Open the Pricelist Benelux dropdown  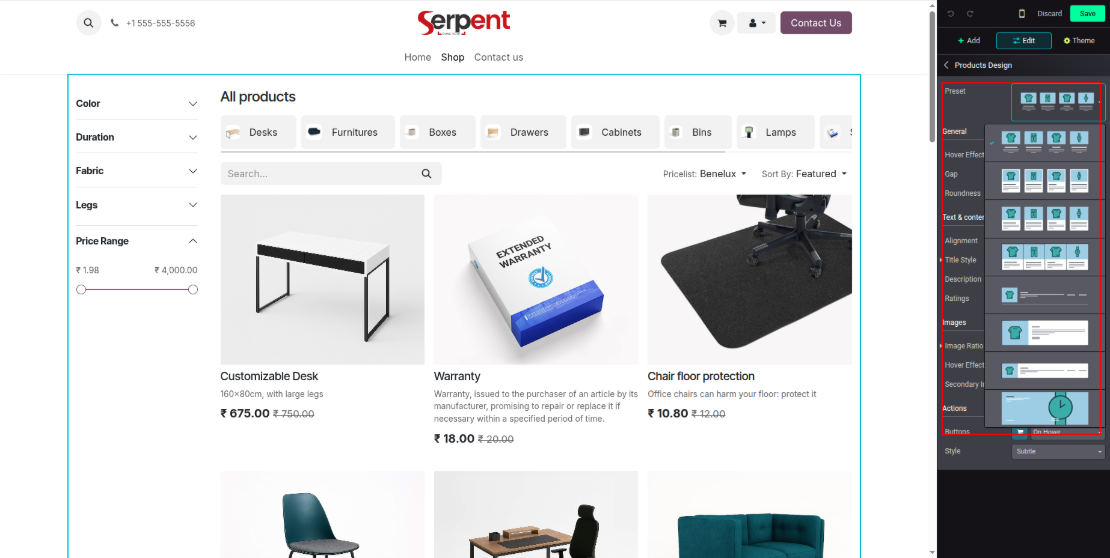[x=705, y=173]
